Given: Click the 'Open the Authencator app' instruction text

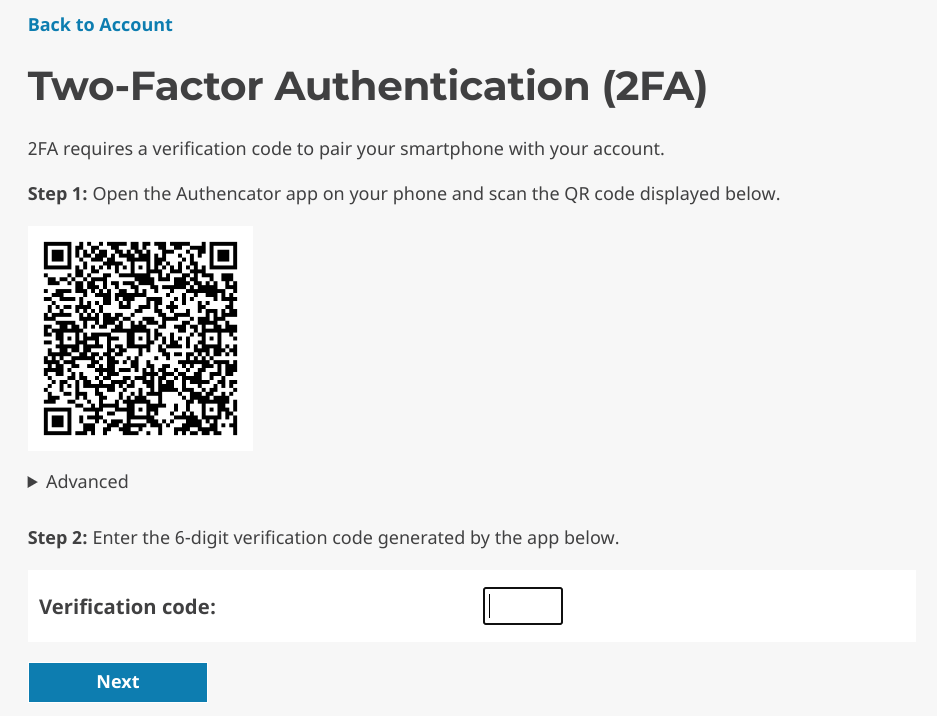Looking at the screenshot, I should [436, 194].
